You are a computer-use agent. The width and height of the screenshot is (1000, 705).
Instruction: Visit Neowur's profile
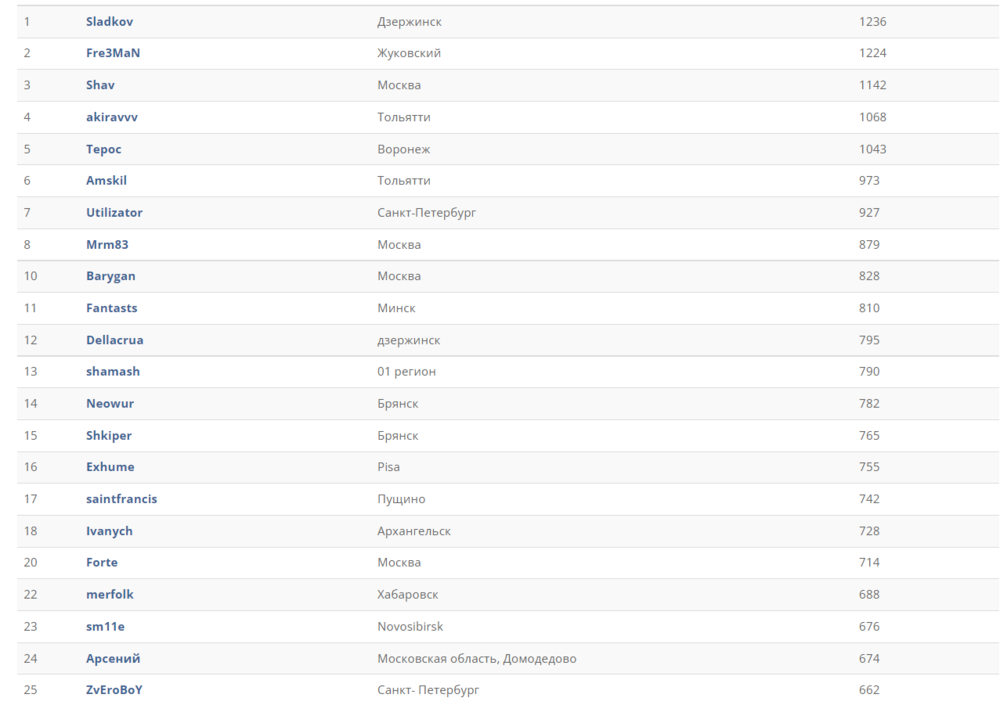[110, 404]
